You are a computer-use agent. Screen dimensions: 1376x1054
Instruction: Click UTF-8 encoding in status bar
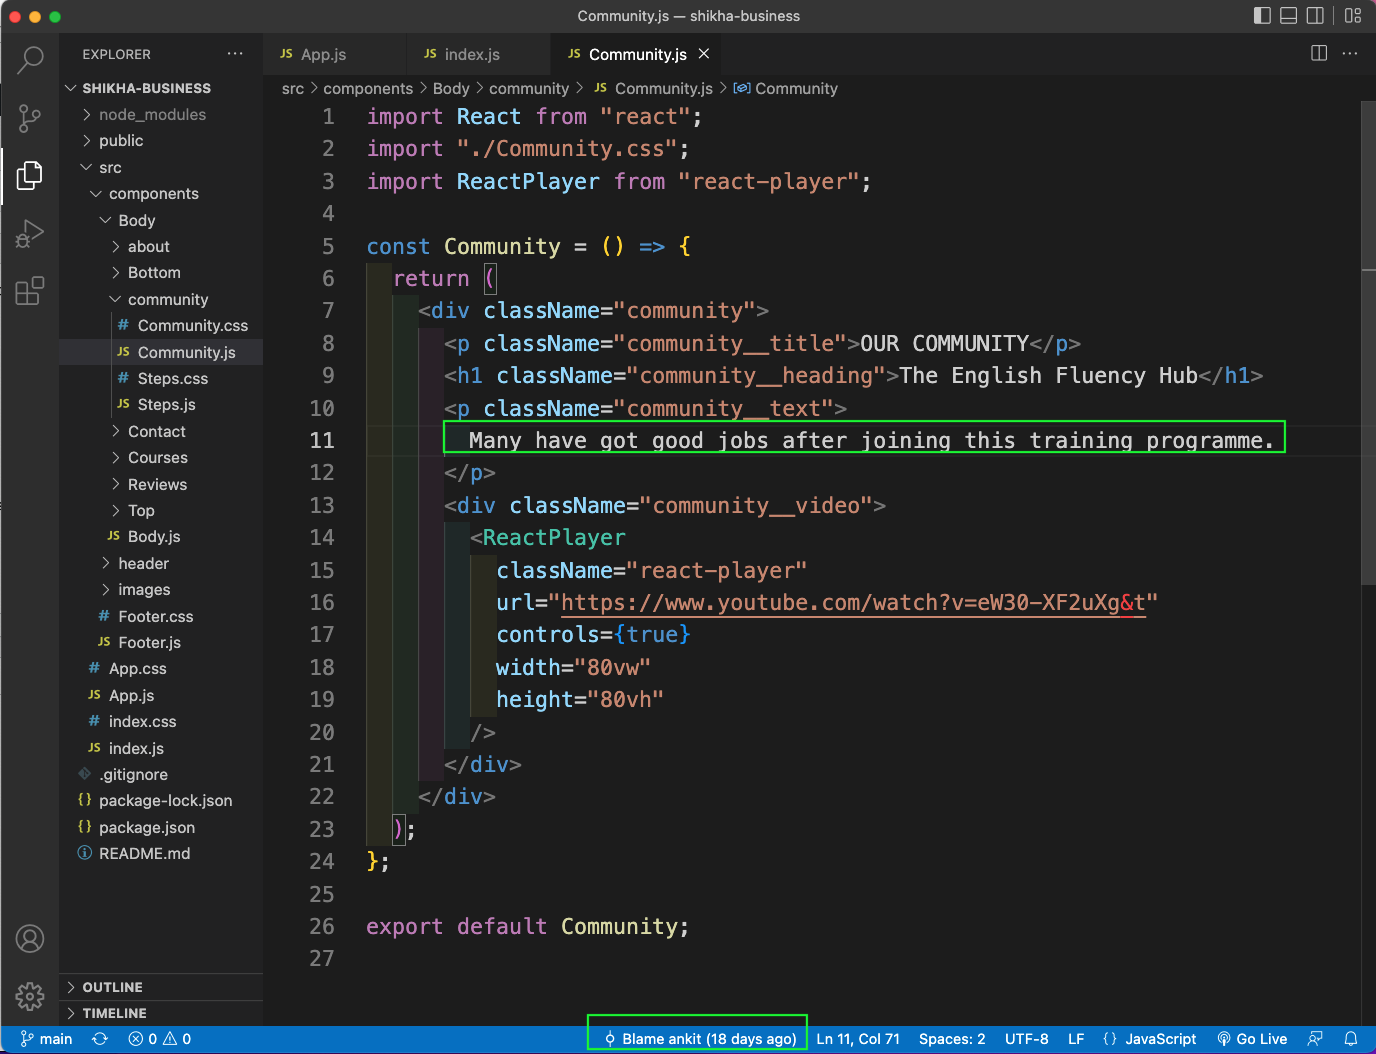1027,1039
